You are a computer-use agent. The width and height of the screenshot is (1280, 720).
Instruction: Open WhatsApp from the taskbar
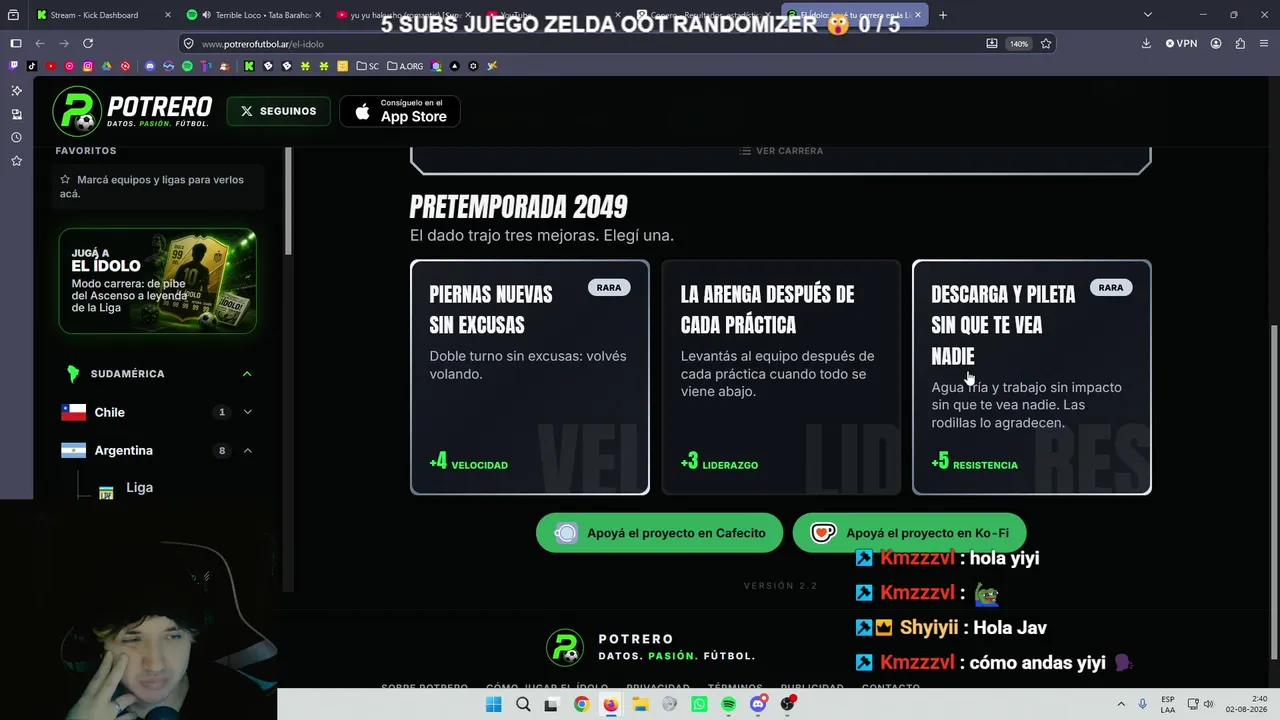[x=699, y=704]
